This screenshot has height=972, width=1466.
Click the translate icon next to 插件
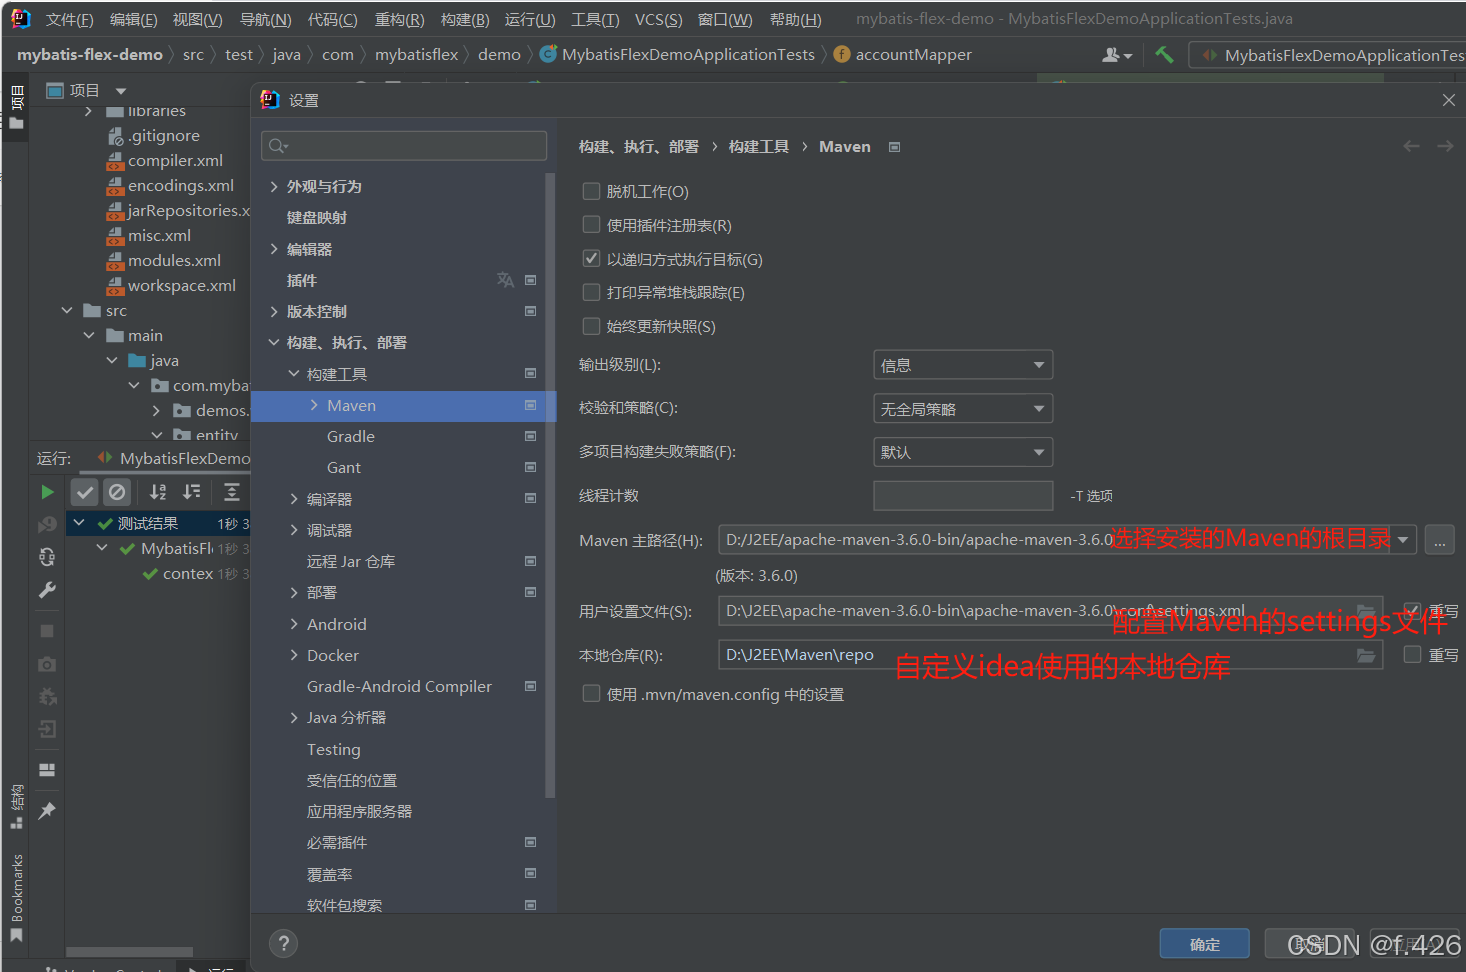click(505, 280)
